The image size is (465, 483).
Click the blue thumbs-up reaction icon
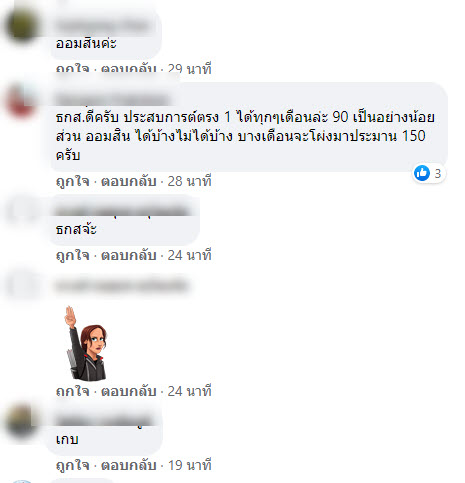422,173
